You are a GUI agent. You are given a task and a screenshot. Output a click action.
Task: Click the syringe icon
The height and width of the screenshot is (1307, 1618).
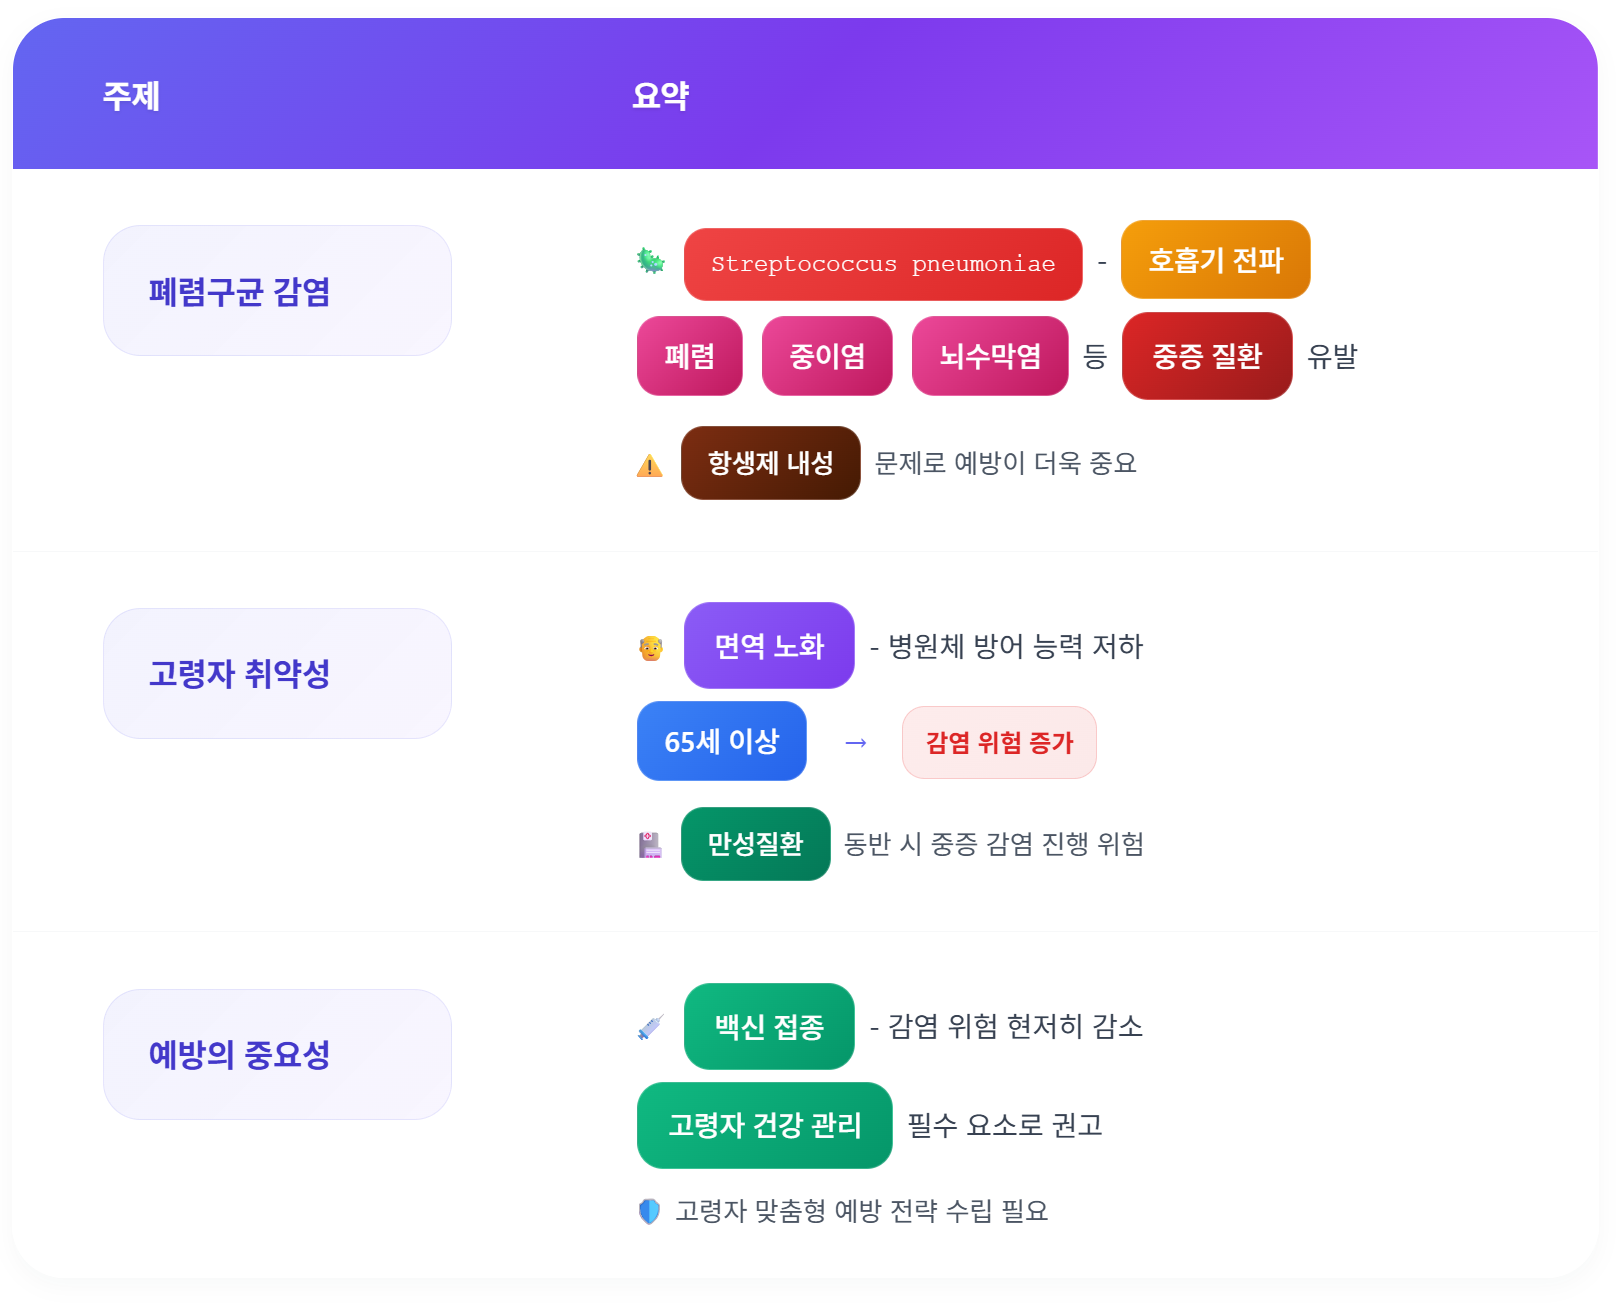tap(651, 1028)
